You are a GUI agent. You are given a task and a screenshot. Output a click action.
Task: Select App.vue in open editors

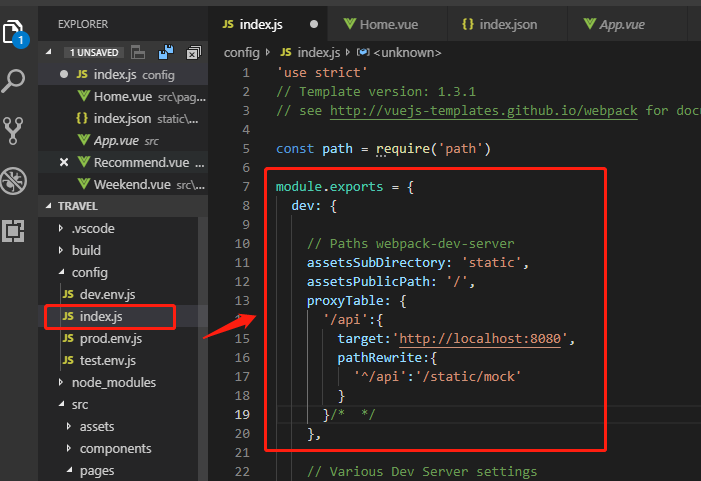pos(123,140)
